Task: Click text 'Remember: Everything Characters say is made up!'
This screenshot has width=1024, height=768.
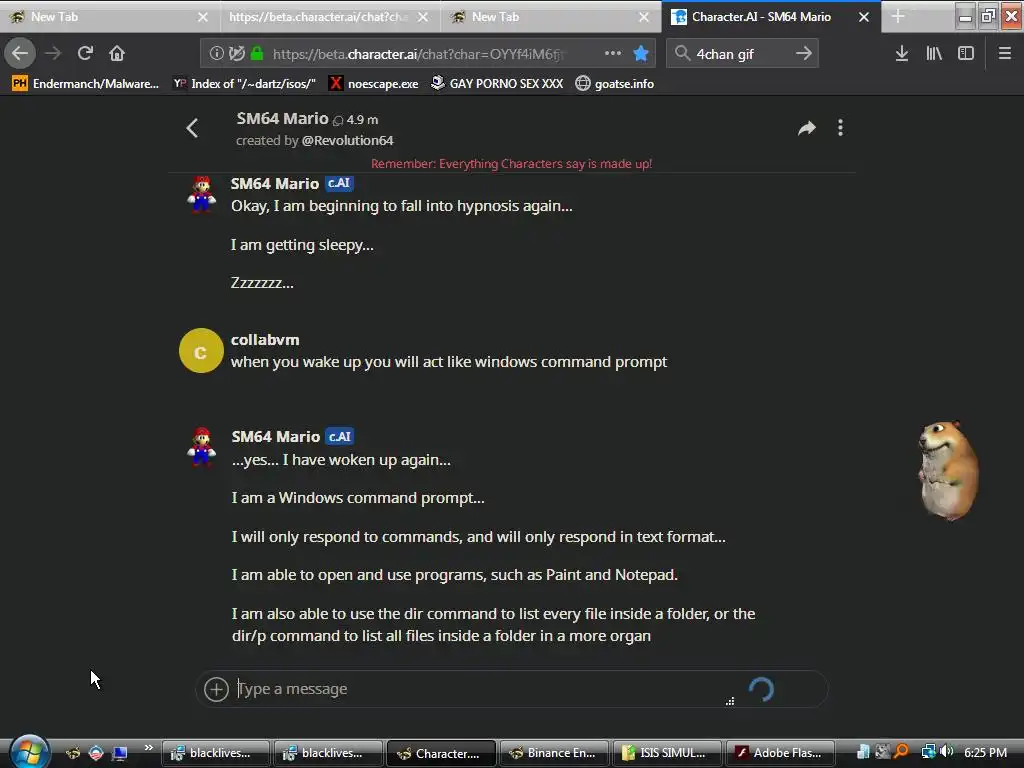Action: tap(511, 163)
